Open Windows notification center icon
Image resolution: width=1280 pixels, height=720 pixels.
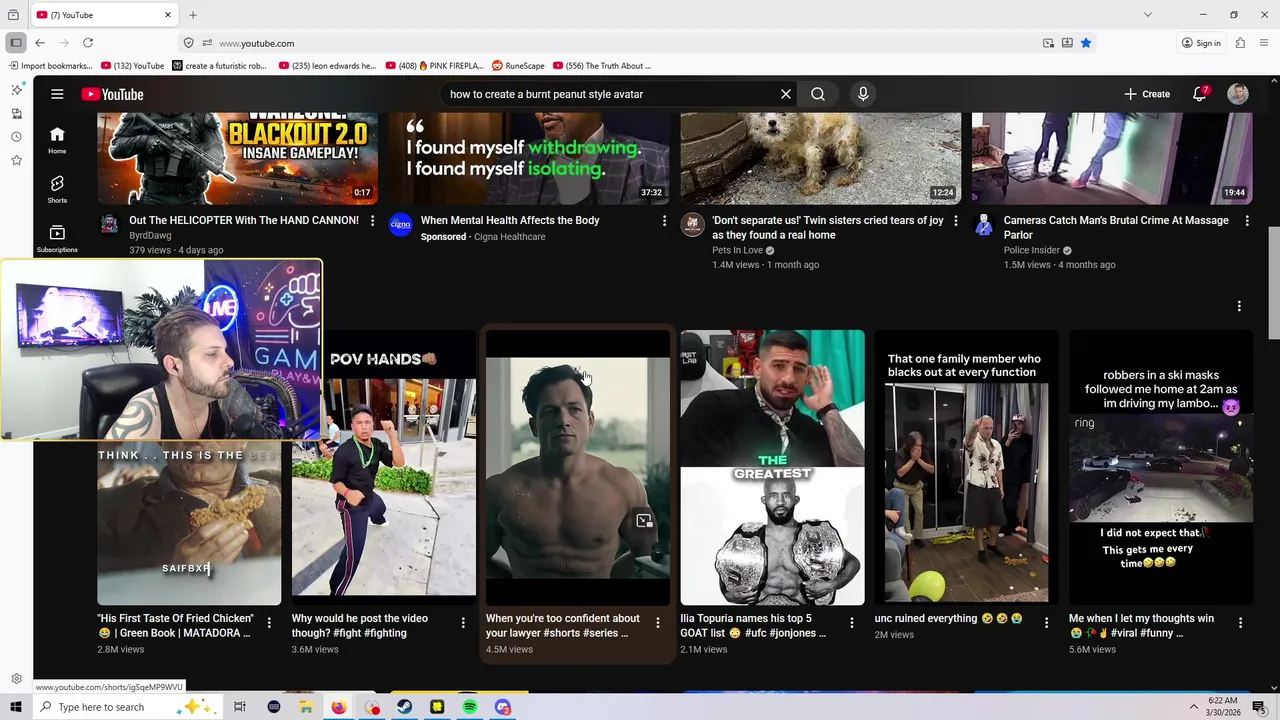[x=1259, y=707]
